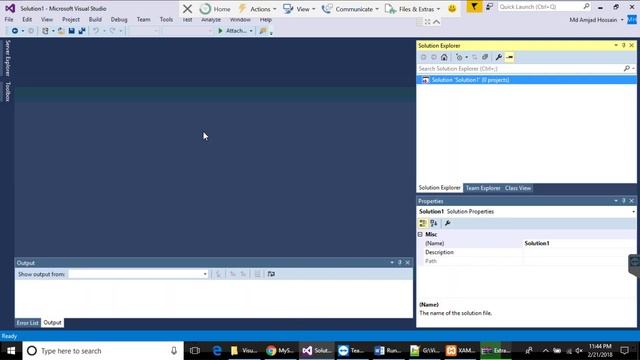The width and height of the screenshot is (640, 360).
Task: Open Properties panel window position dropdown
Action: (x=616, y=201)
